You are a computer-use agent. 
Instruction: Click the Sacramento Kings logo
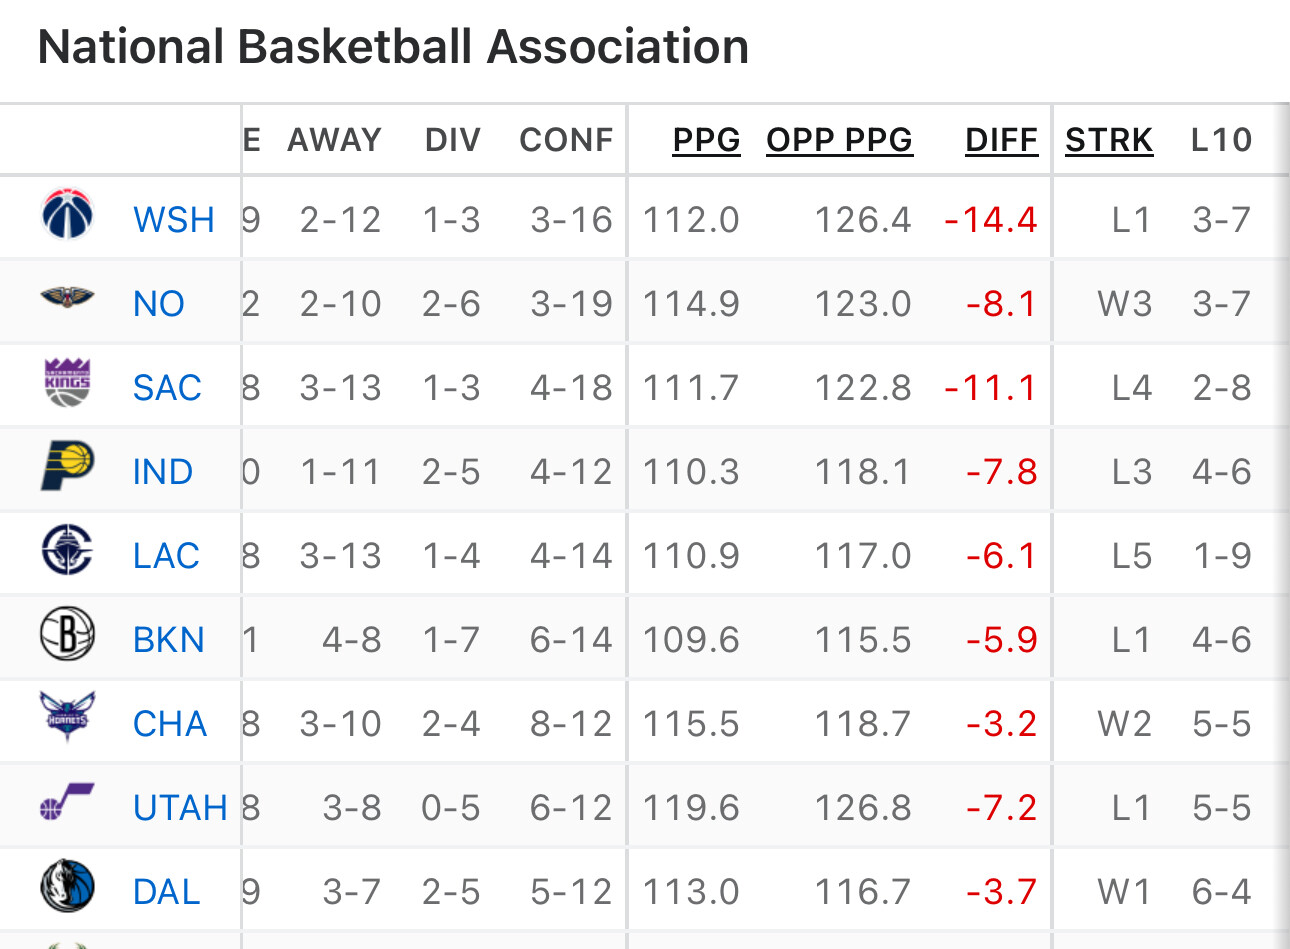(67, 383)
